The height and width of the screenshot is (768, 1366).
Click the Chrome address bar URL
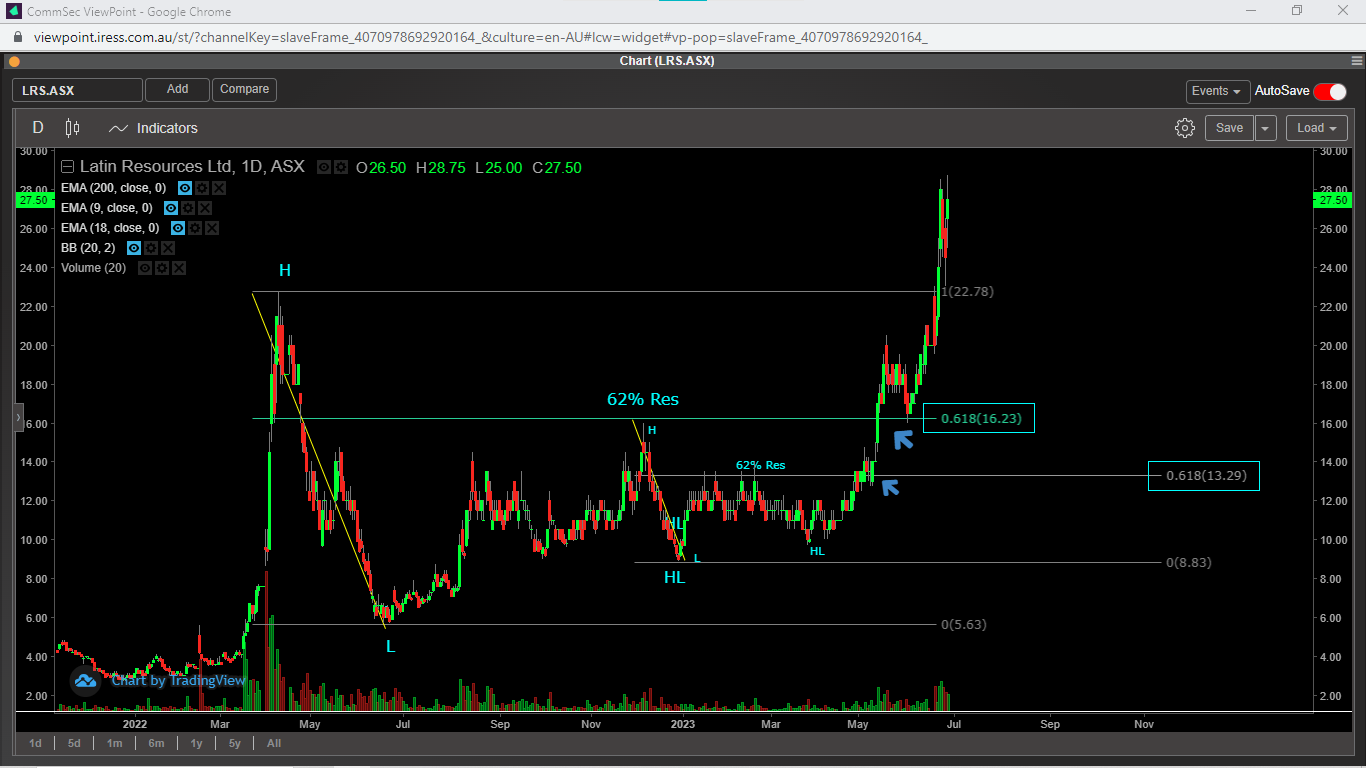480,37
